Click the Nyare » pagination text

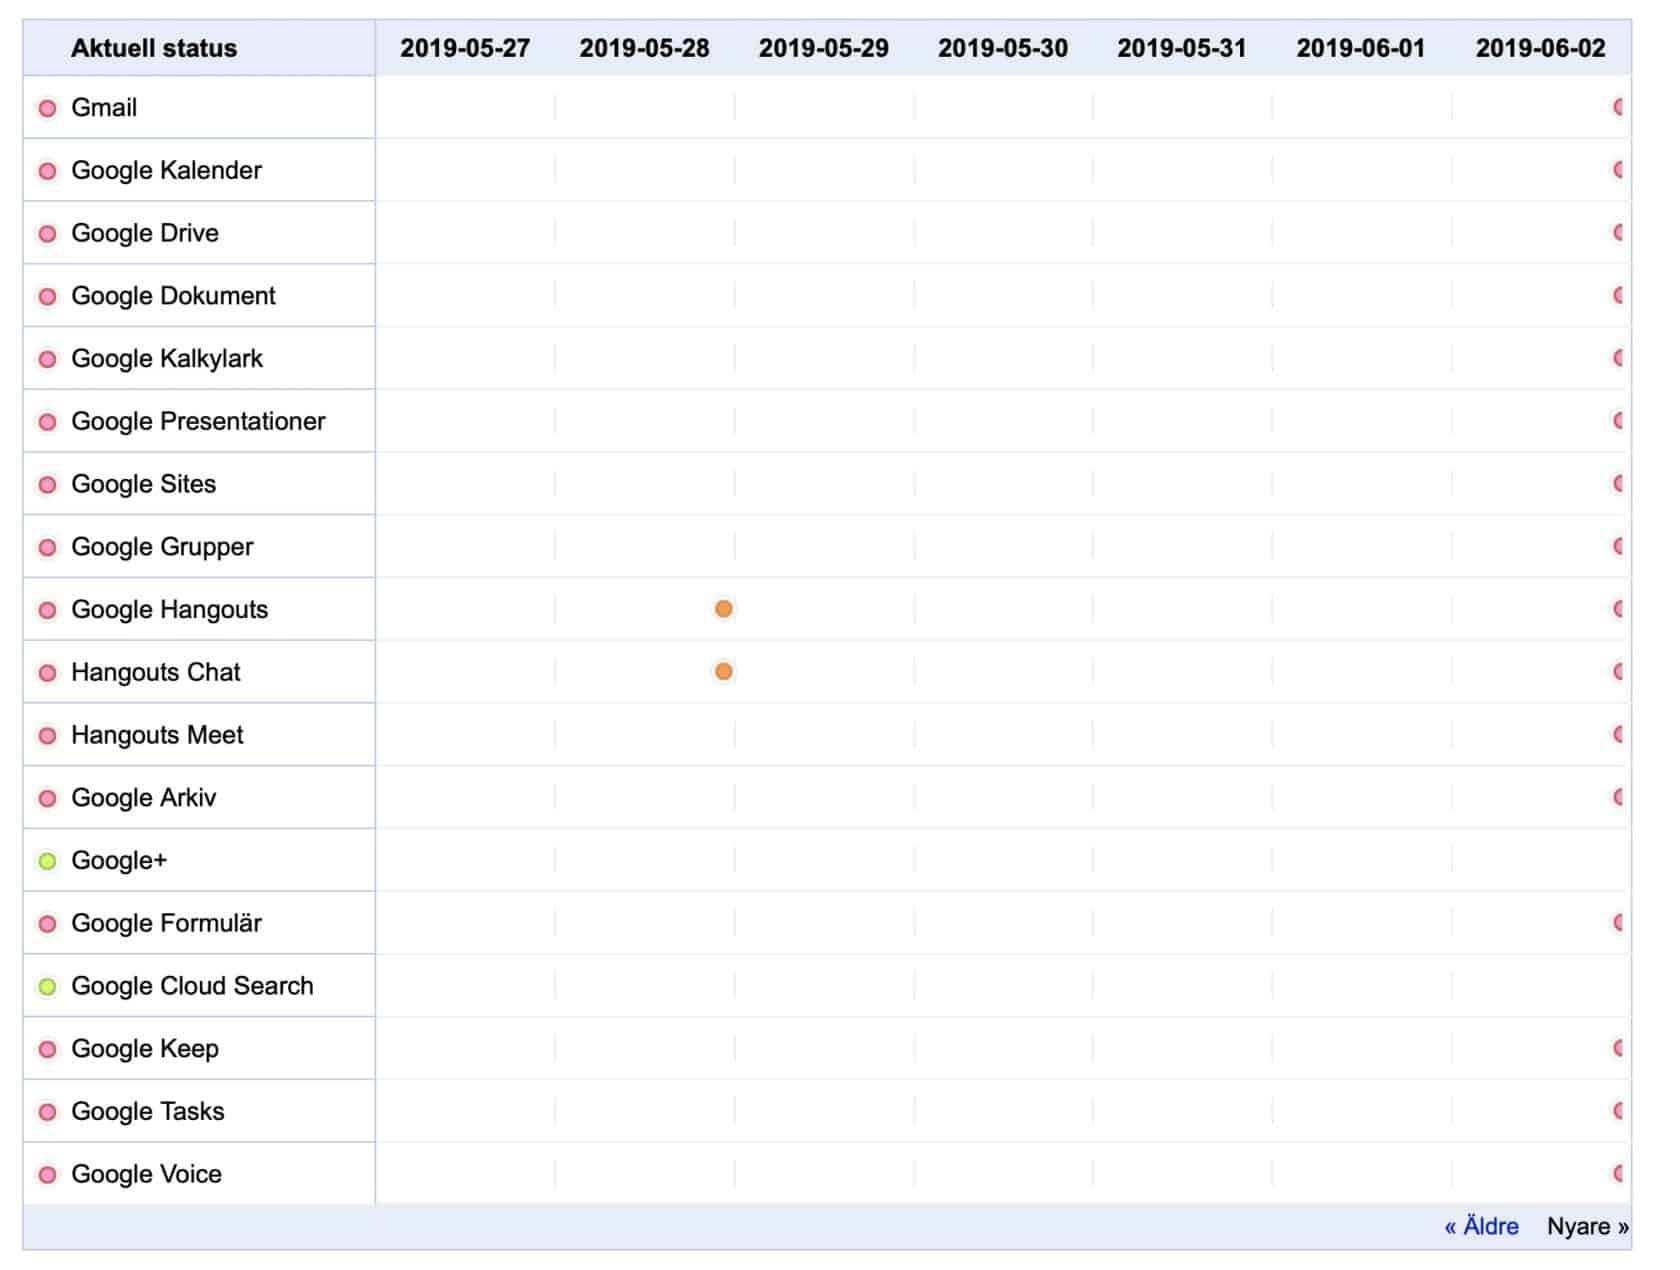(x=1588, y=1227)
